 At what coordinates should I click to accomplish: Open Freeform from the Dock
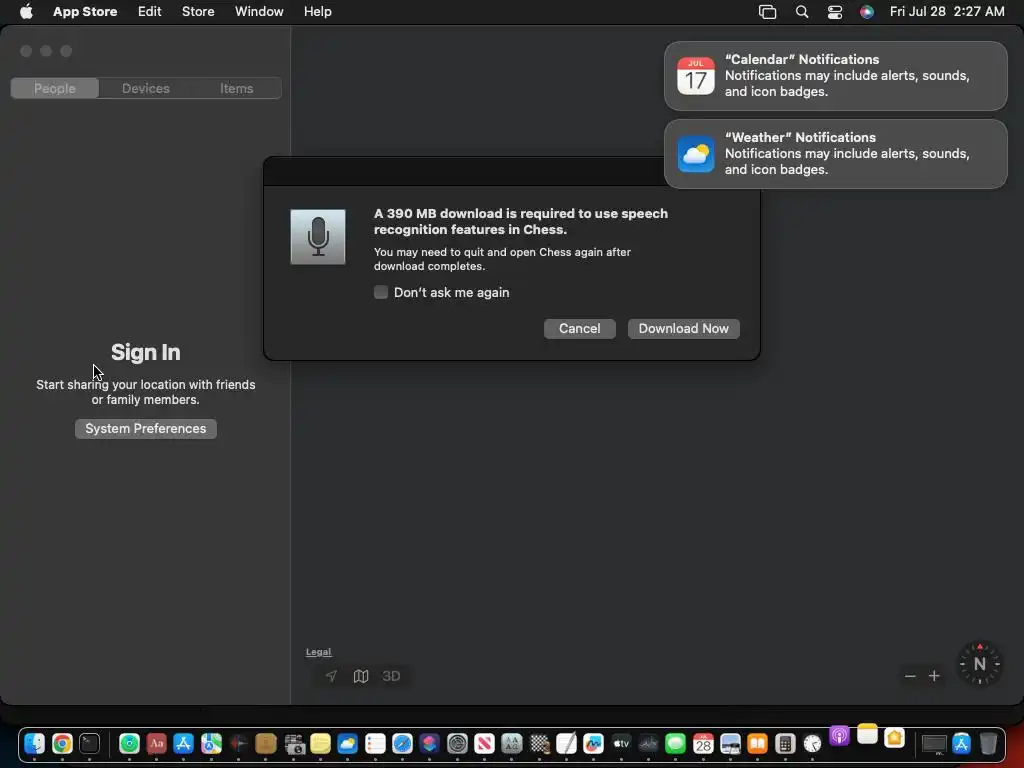pos(593,743)
